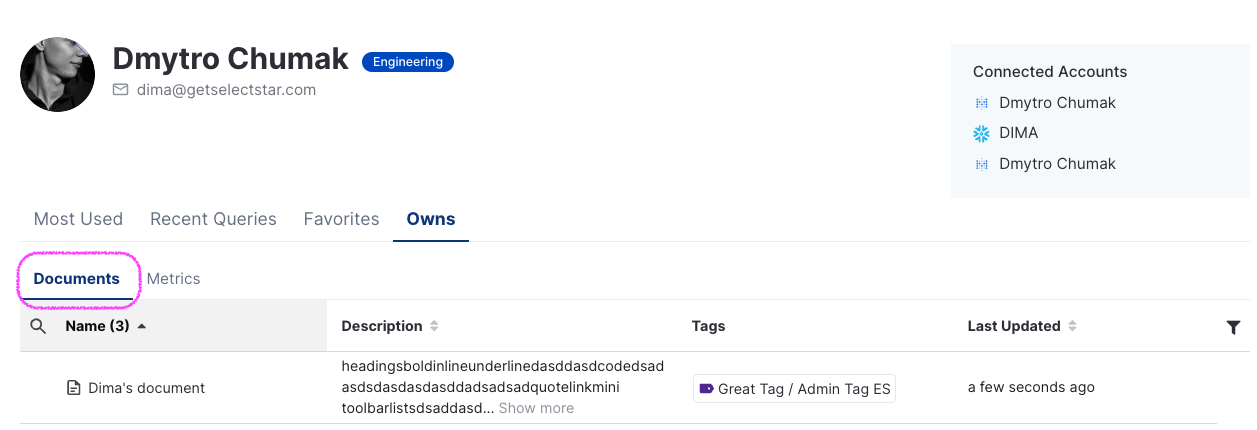The height and width of the screenshot is (430, 1257).
Task: Sort by the Name column arrow
Action: [x=141, y=326]
